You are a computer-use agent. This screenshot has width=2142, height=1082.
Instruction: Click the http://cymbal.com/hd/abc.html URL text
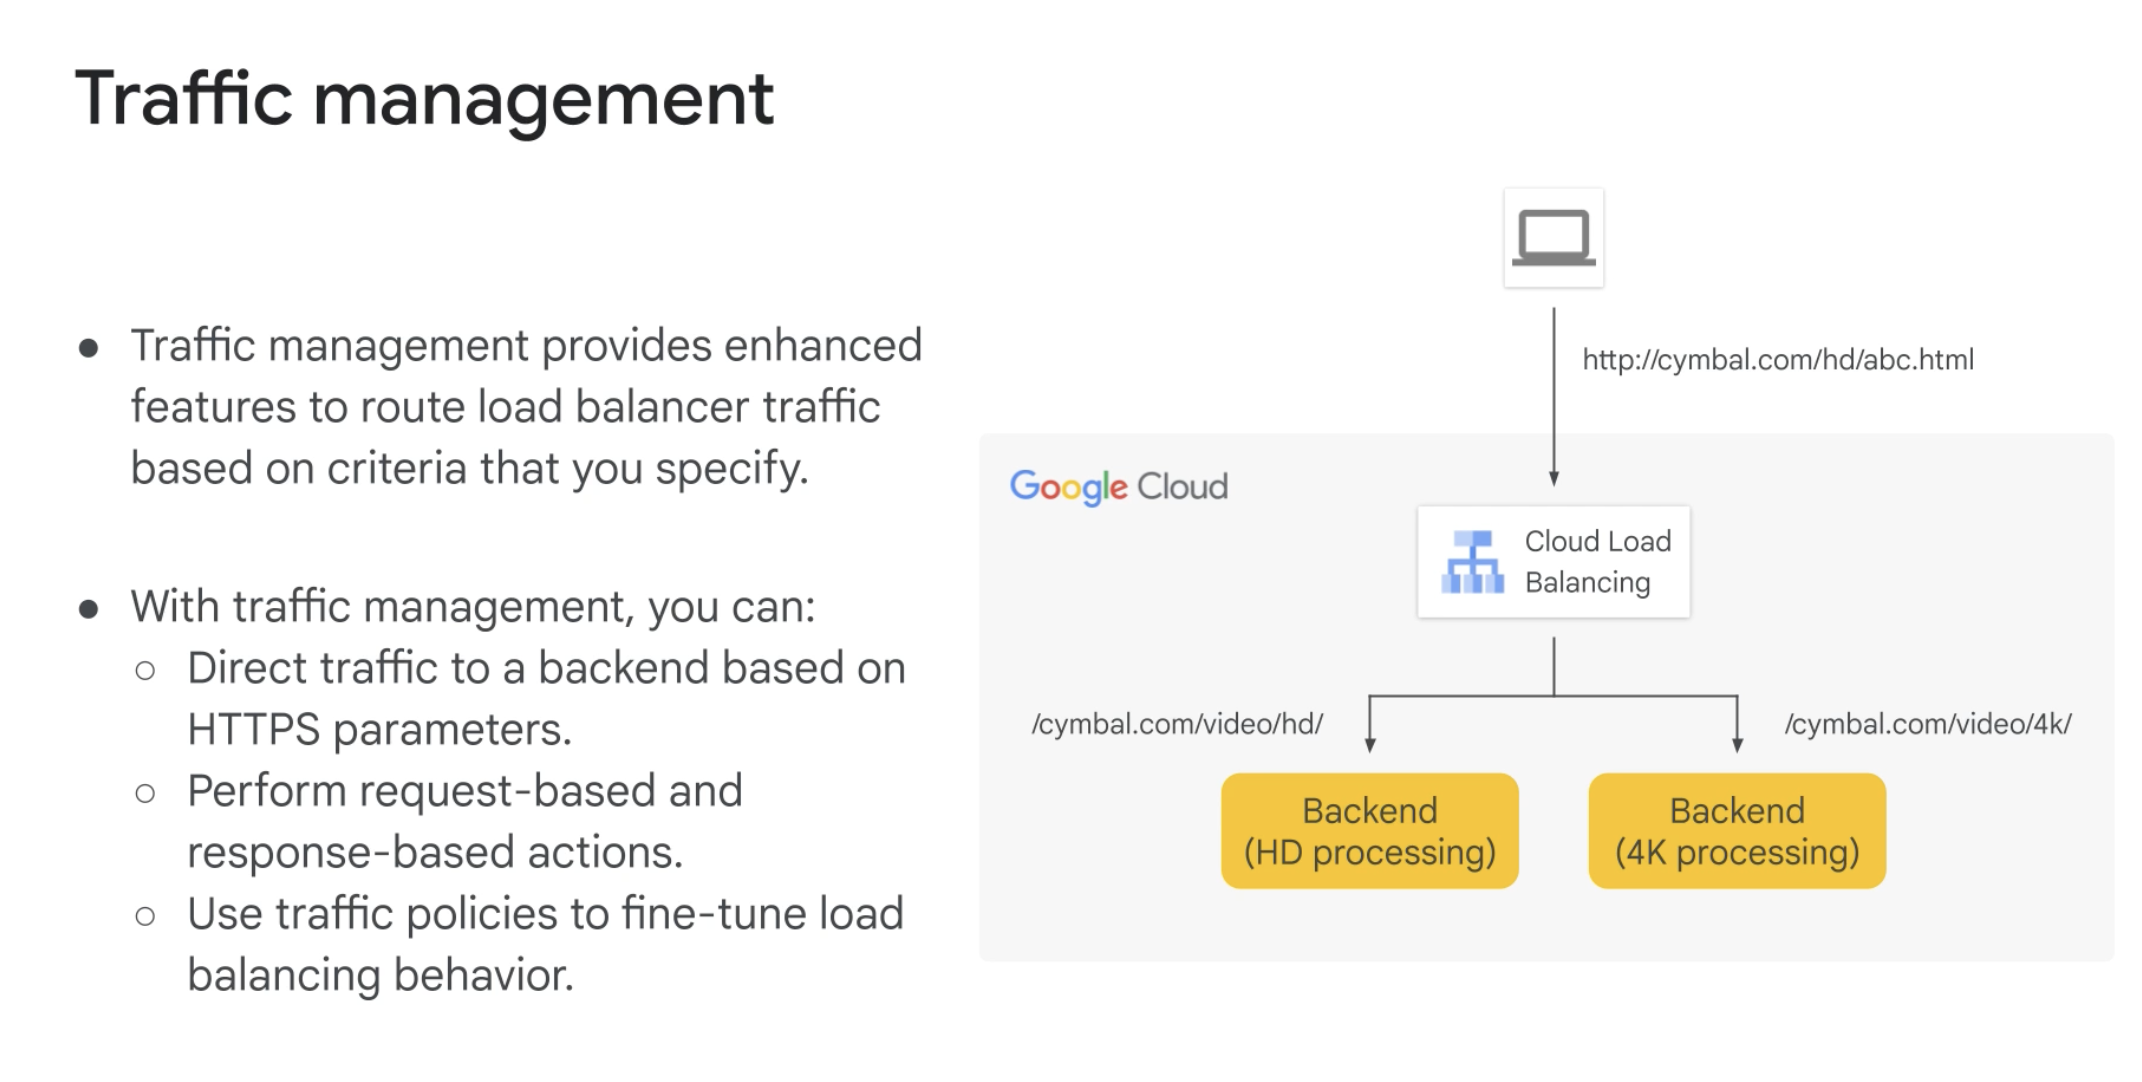pyautogui.click(x=1777, y=360)
